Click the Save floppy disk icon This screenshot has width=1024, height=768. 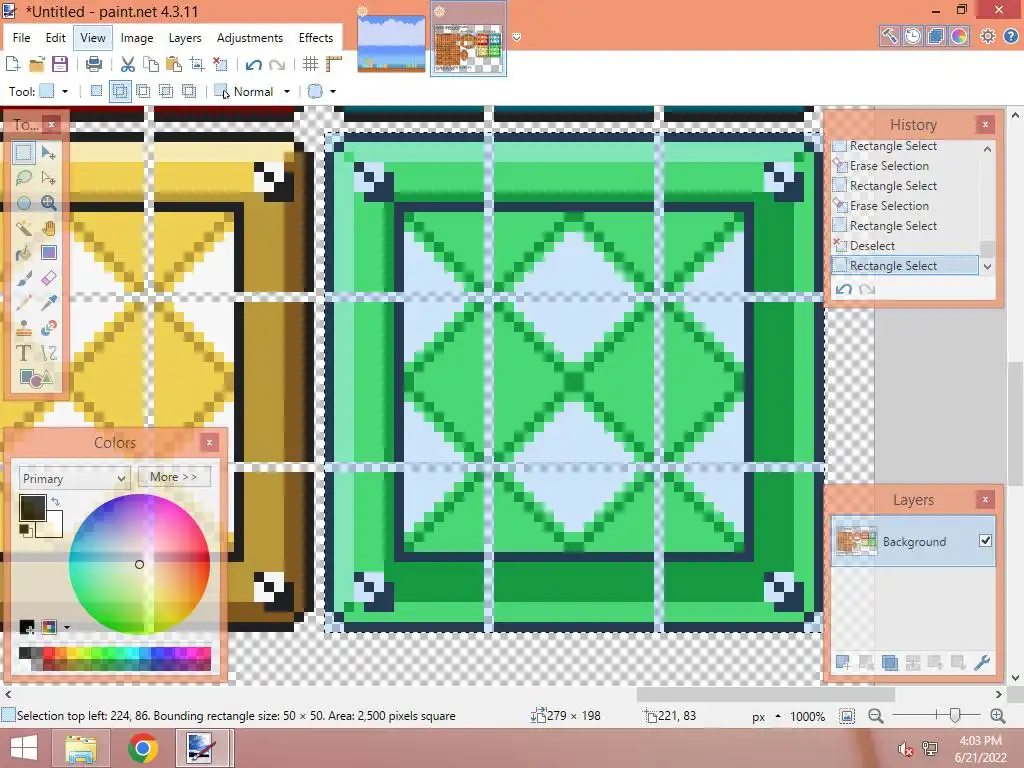(x=60, y=64)
